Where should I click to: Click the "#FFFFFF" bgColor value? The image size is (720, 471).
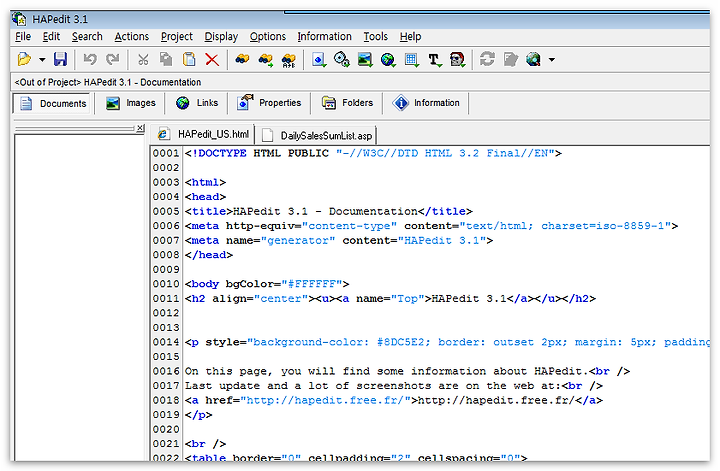(312, 284)
